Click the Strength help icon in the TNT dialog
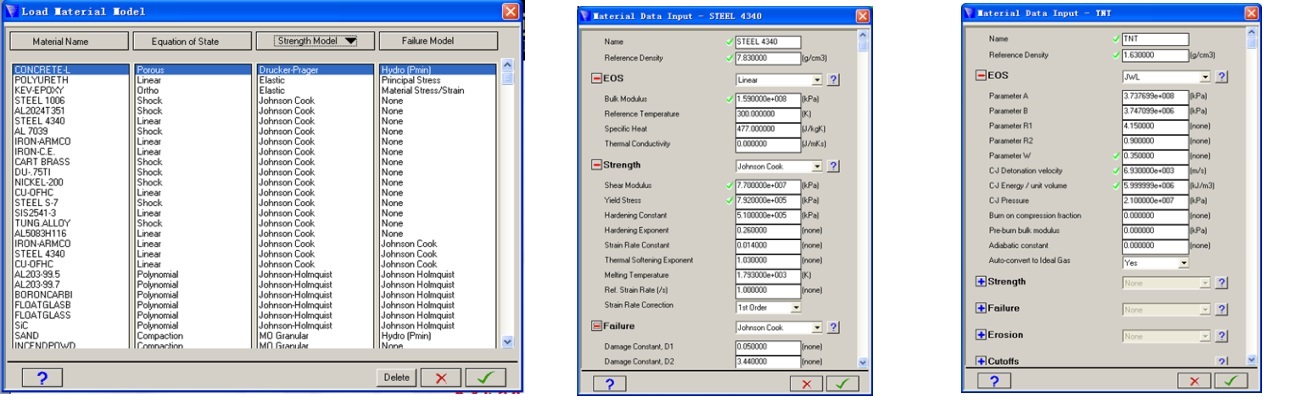Screen dimensions: 1300x408 point(1222,282)
